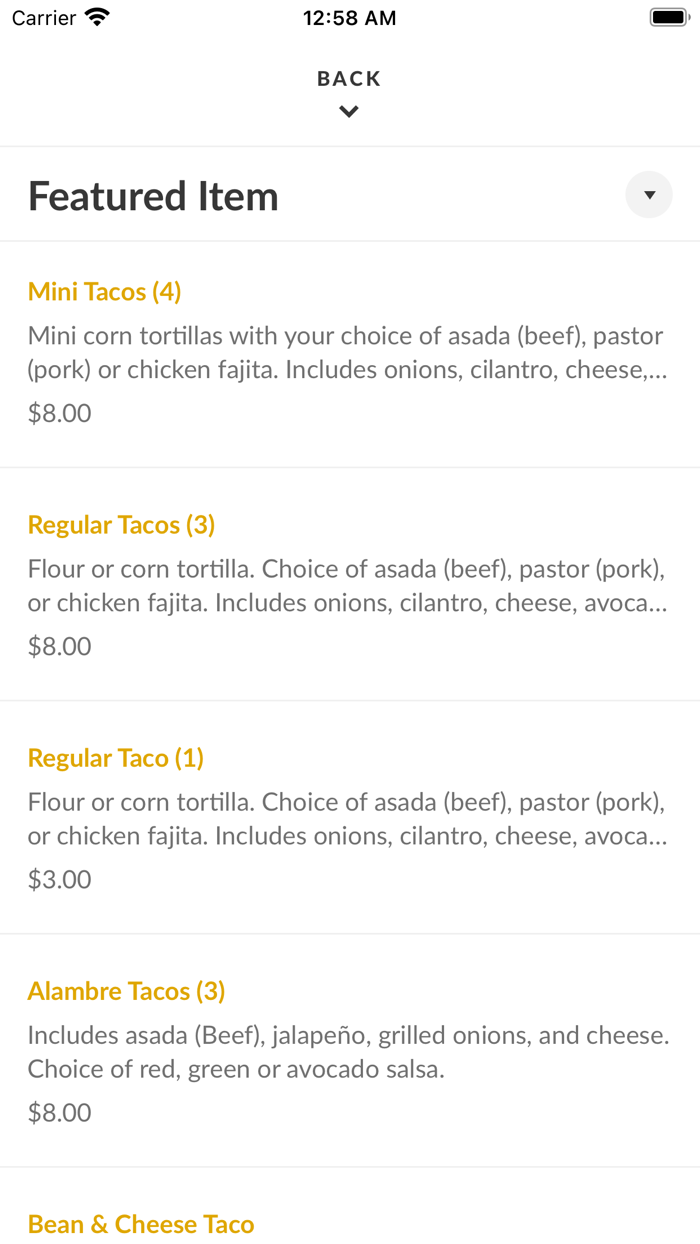Tap the Featured Item section header
This screenshot has height=1244, width=700.
pyautogui.click(x=153, y=196)
